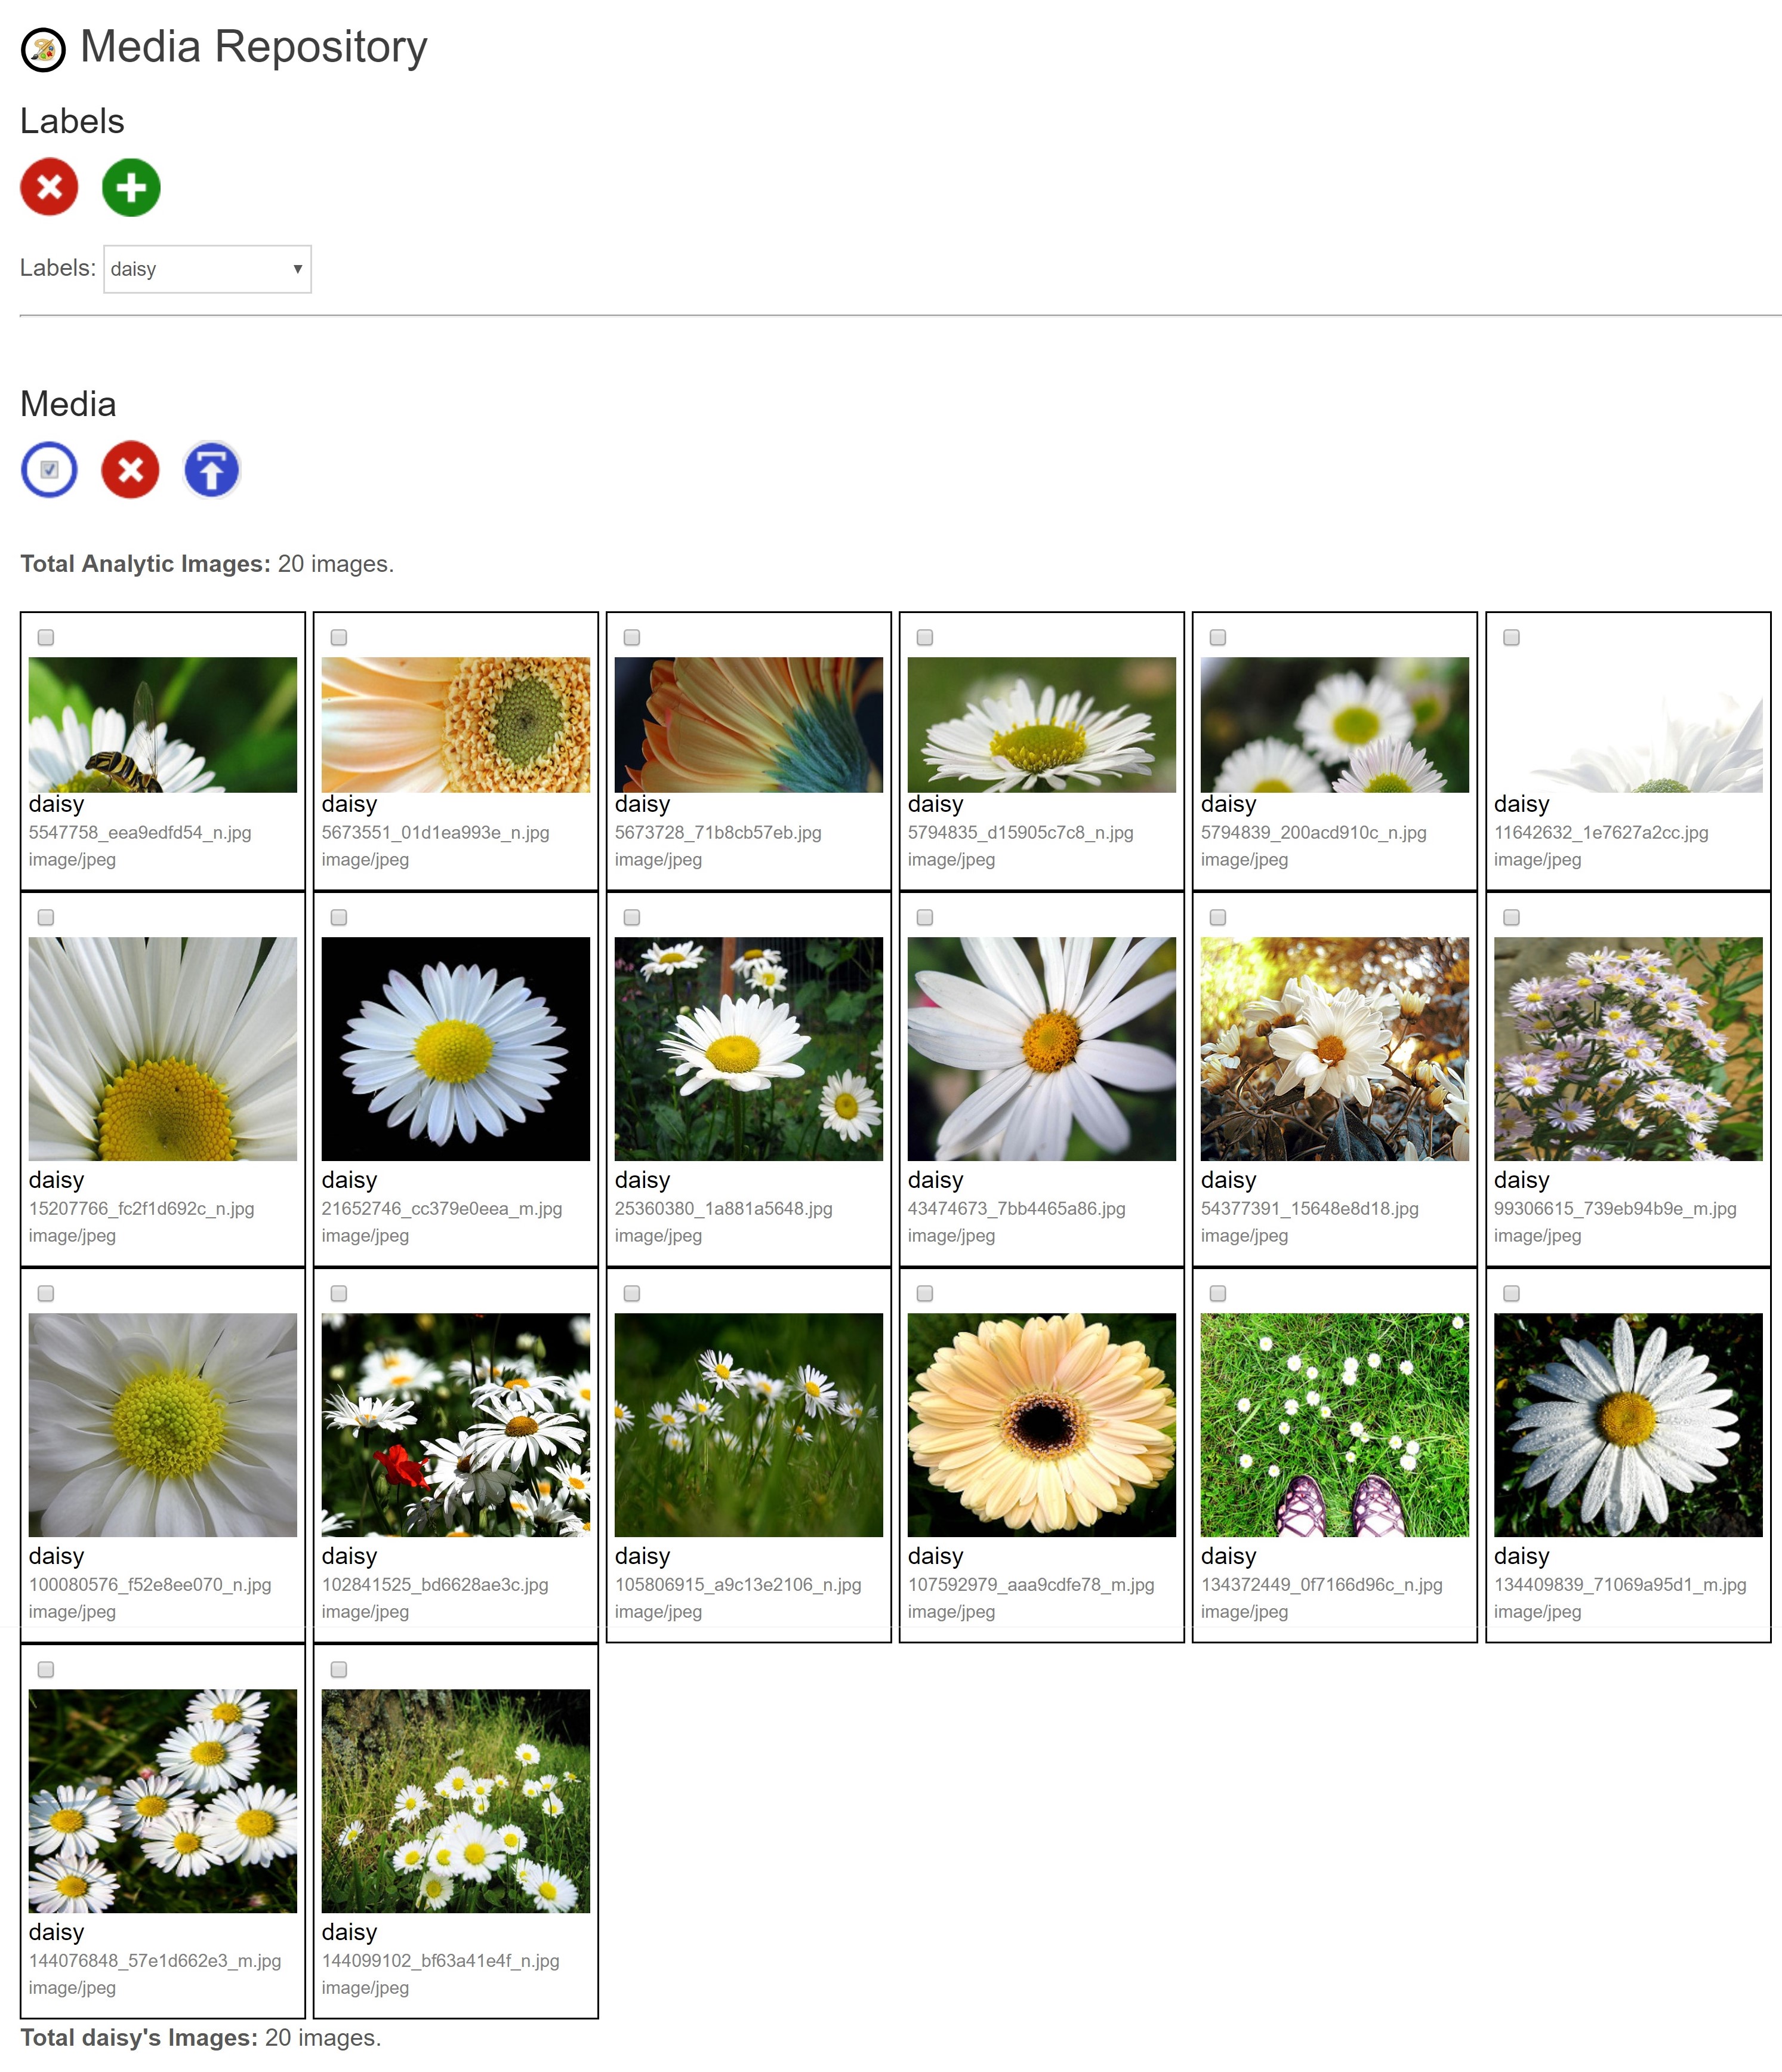Open yellow gerbera thumbnail 107592979
The height and width of the screenshot is (2072, 1782).
[x=1042, y=1425]
